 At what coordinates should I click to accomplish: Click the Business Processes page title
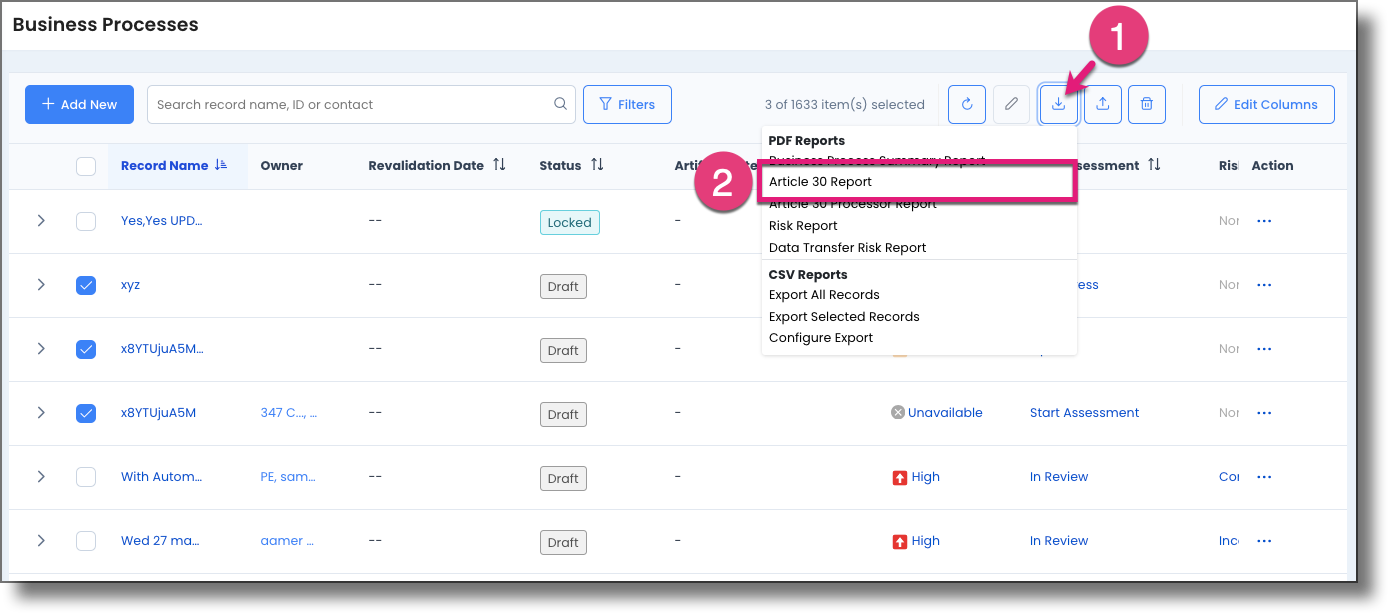(105, 25)
